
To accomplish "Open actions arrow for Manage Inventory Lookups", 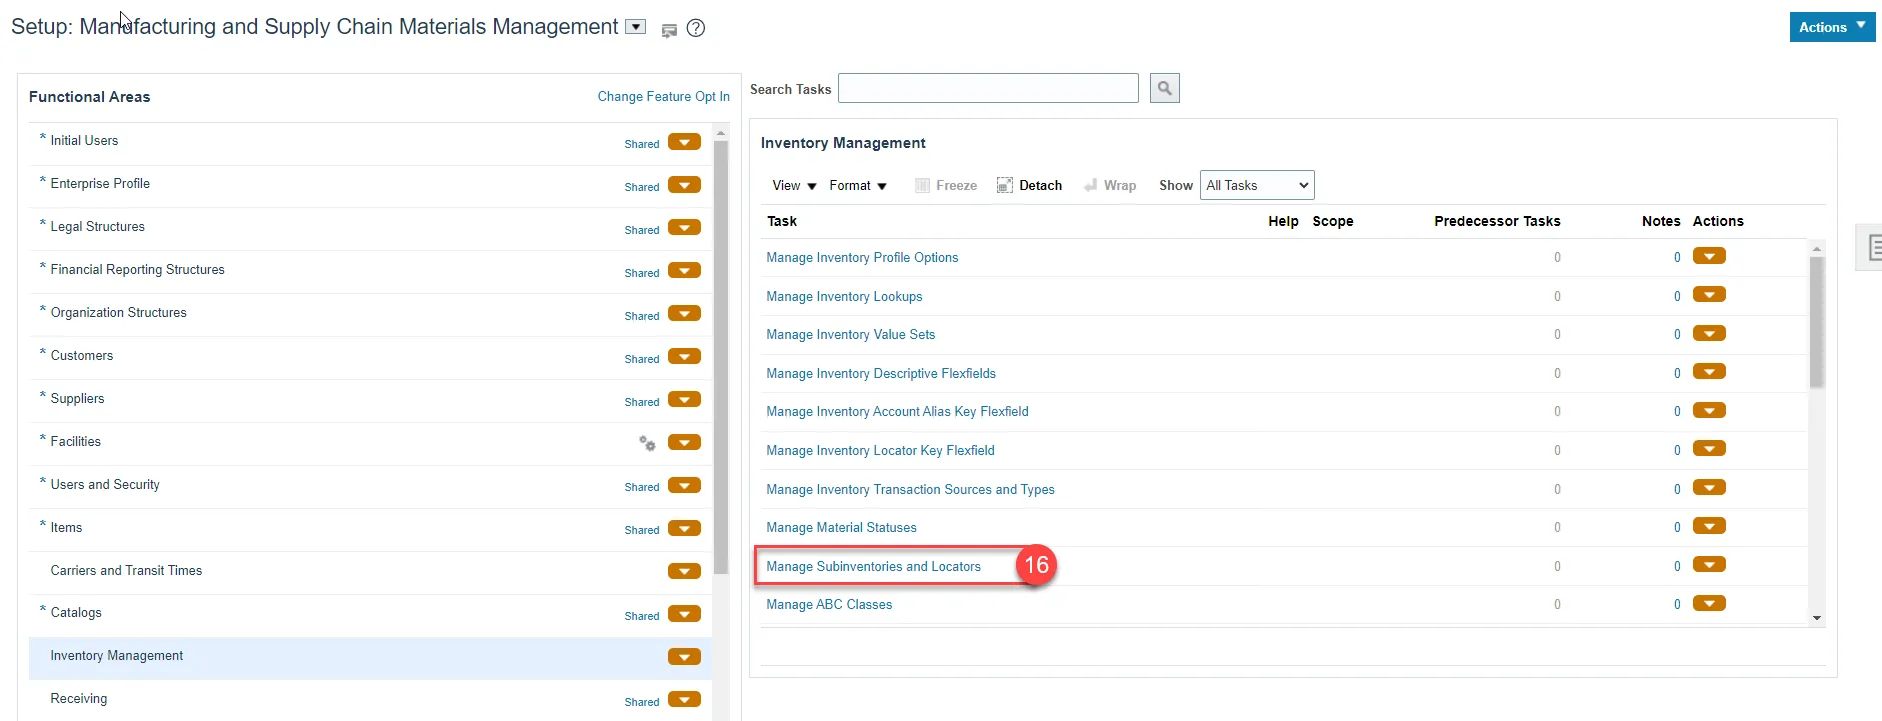I will point(1709,295).
